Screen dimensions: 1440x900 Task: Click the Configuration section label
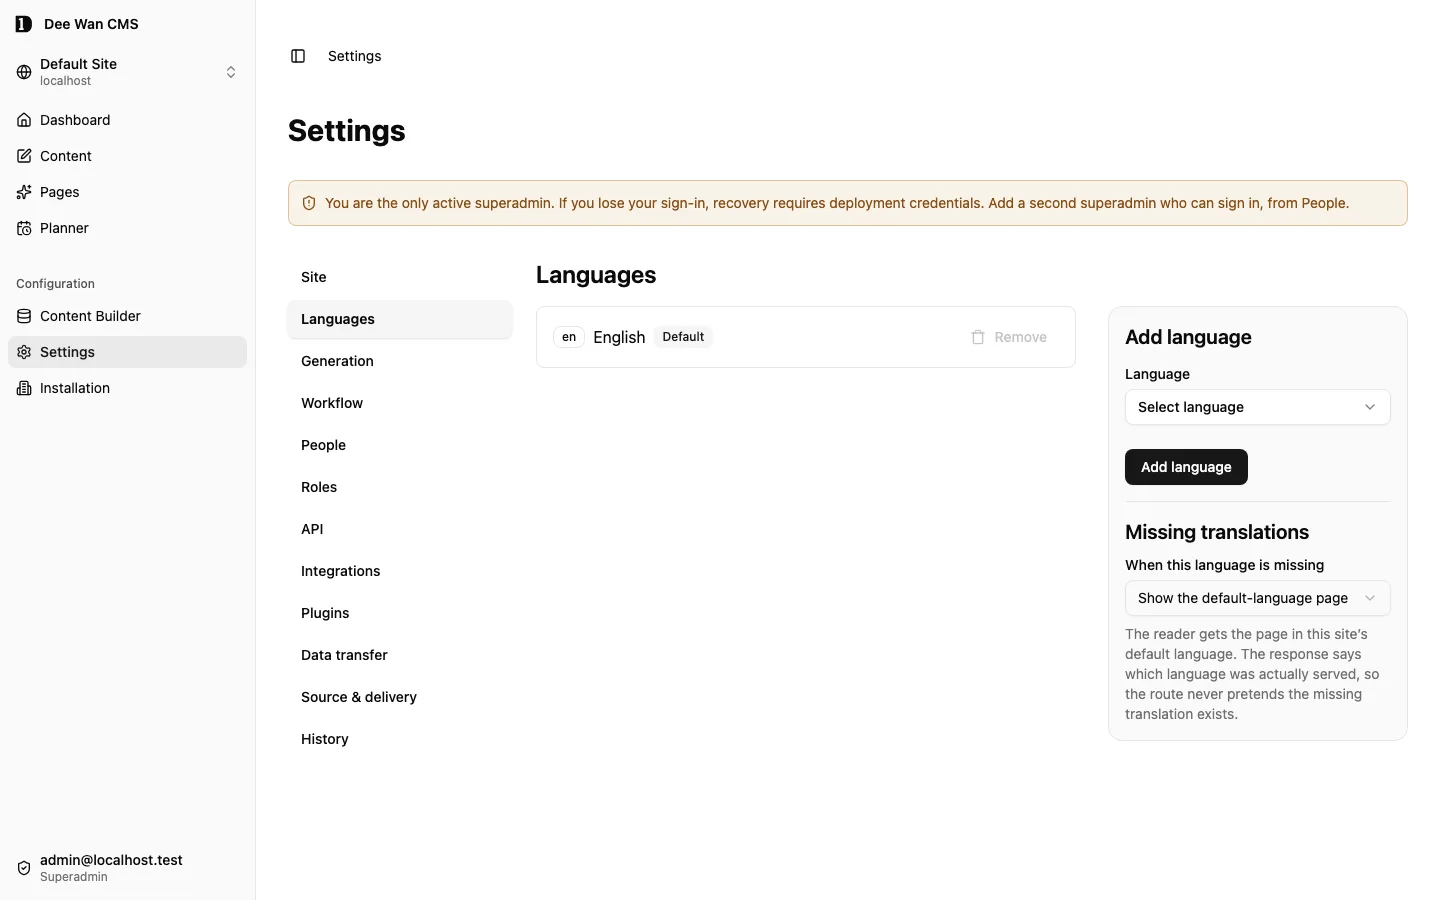pos(55,284)
